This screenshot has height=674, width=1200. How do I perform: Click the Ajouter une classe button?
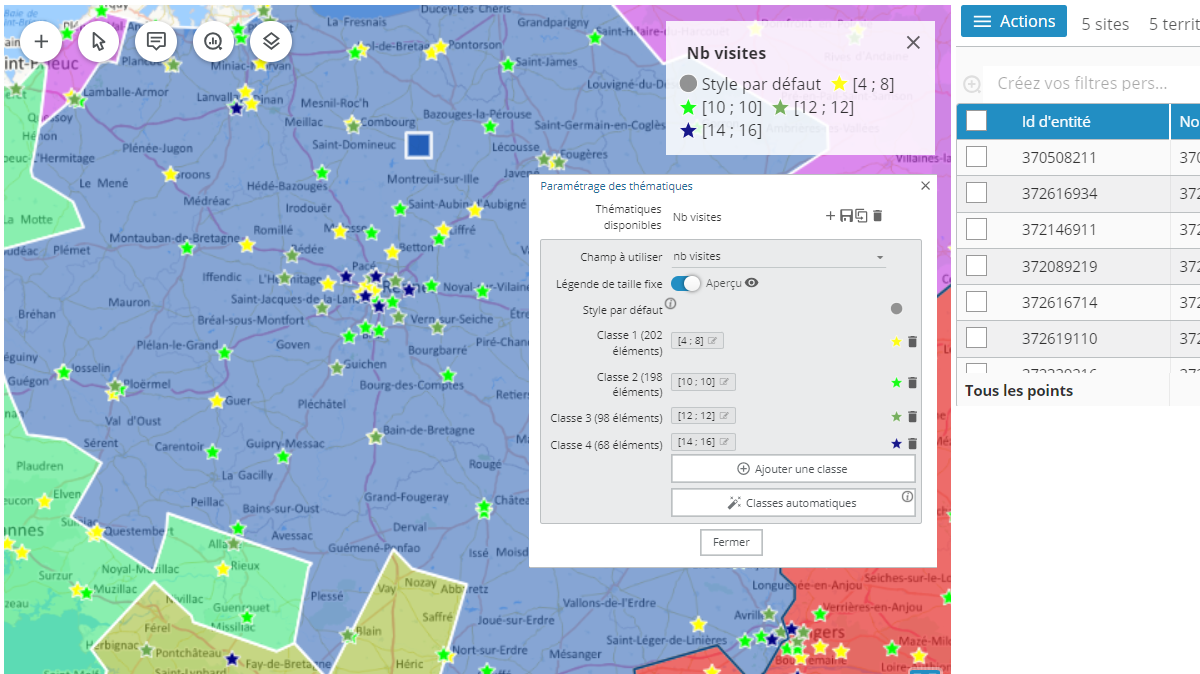tap(793, 469)
